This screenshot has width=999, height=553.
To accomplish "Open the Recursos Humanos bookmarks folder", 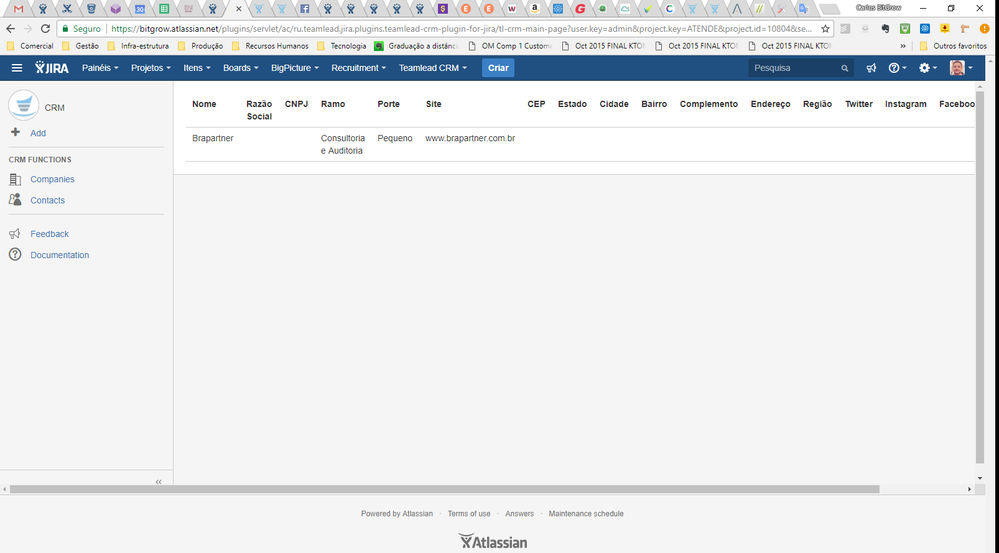I will 270,46.
